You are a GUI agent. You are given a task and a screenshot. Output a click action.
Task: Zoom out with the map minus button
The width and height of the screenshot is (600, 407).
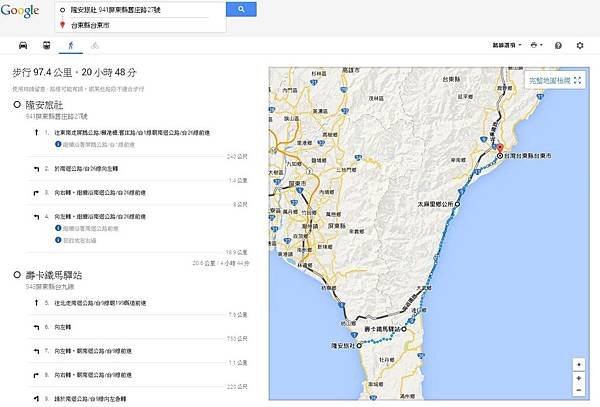coord(579,390)
